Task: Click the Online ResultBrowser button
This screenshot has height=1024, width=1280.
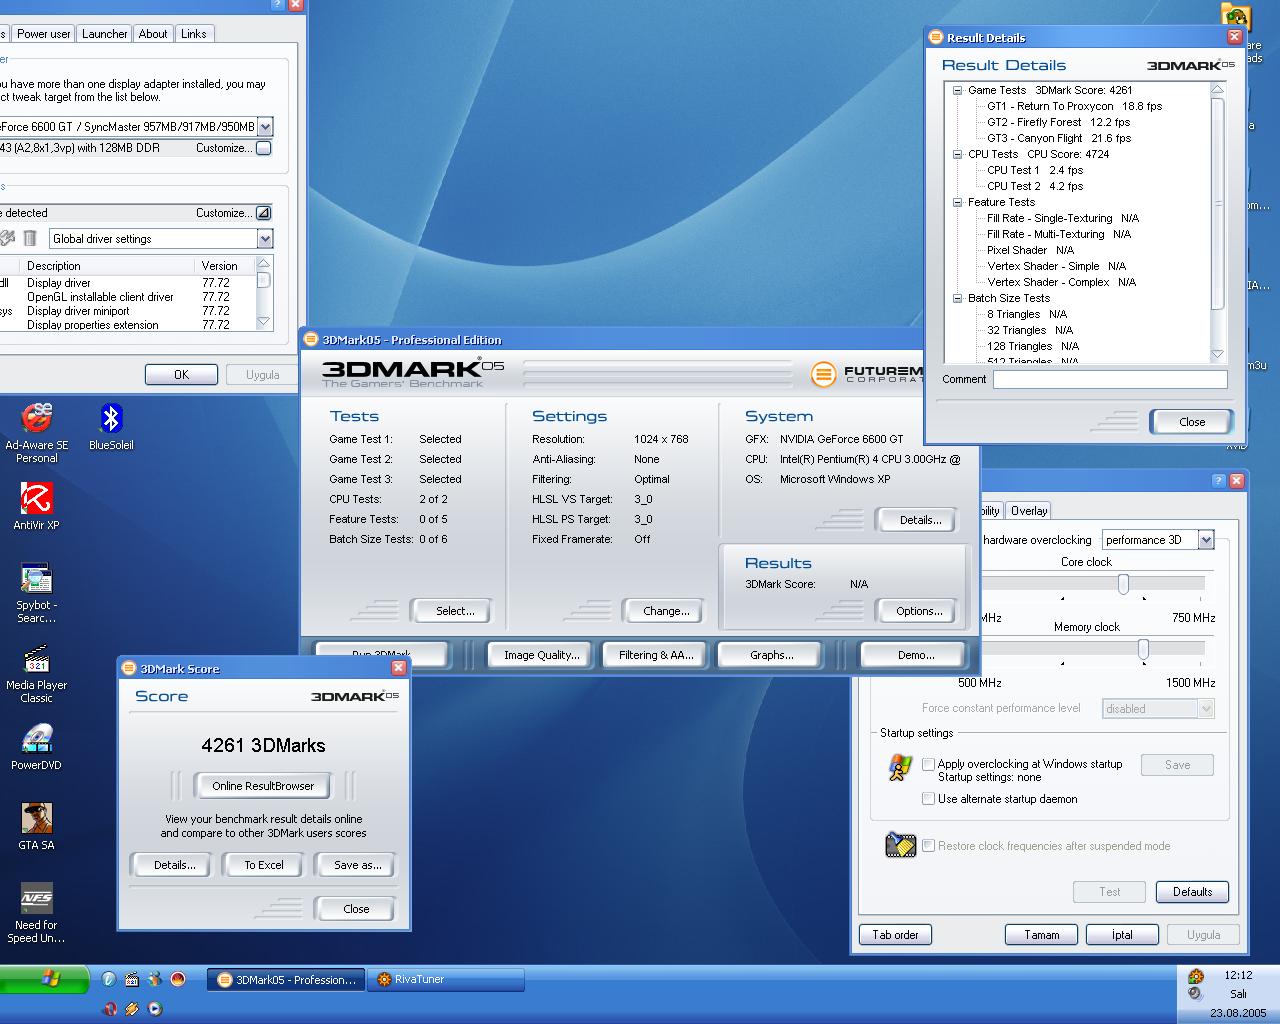Action: coord(263,786)
